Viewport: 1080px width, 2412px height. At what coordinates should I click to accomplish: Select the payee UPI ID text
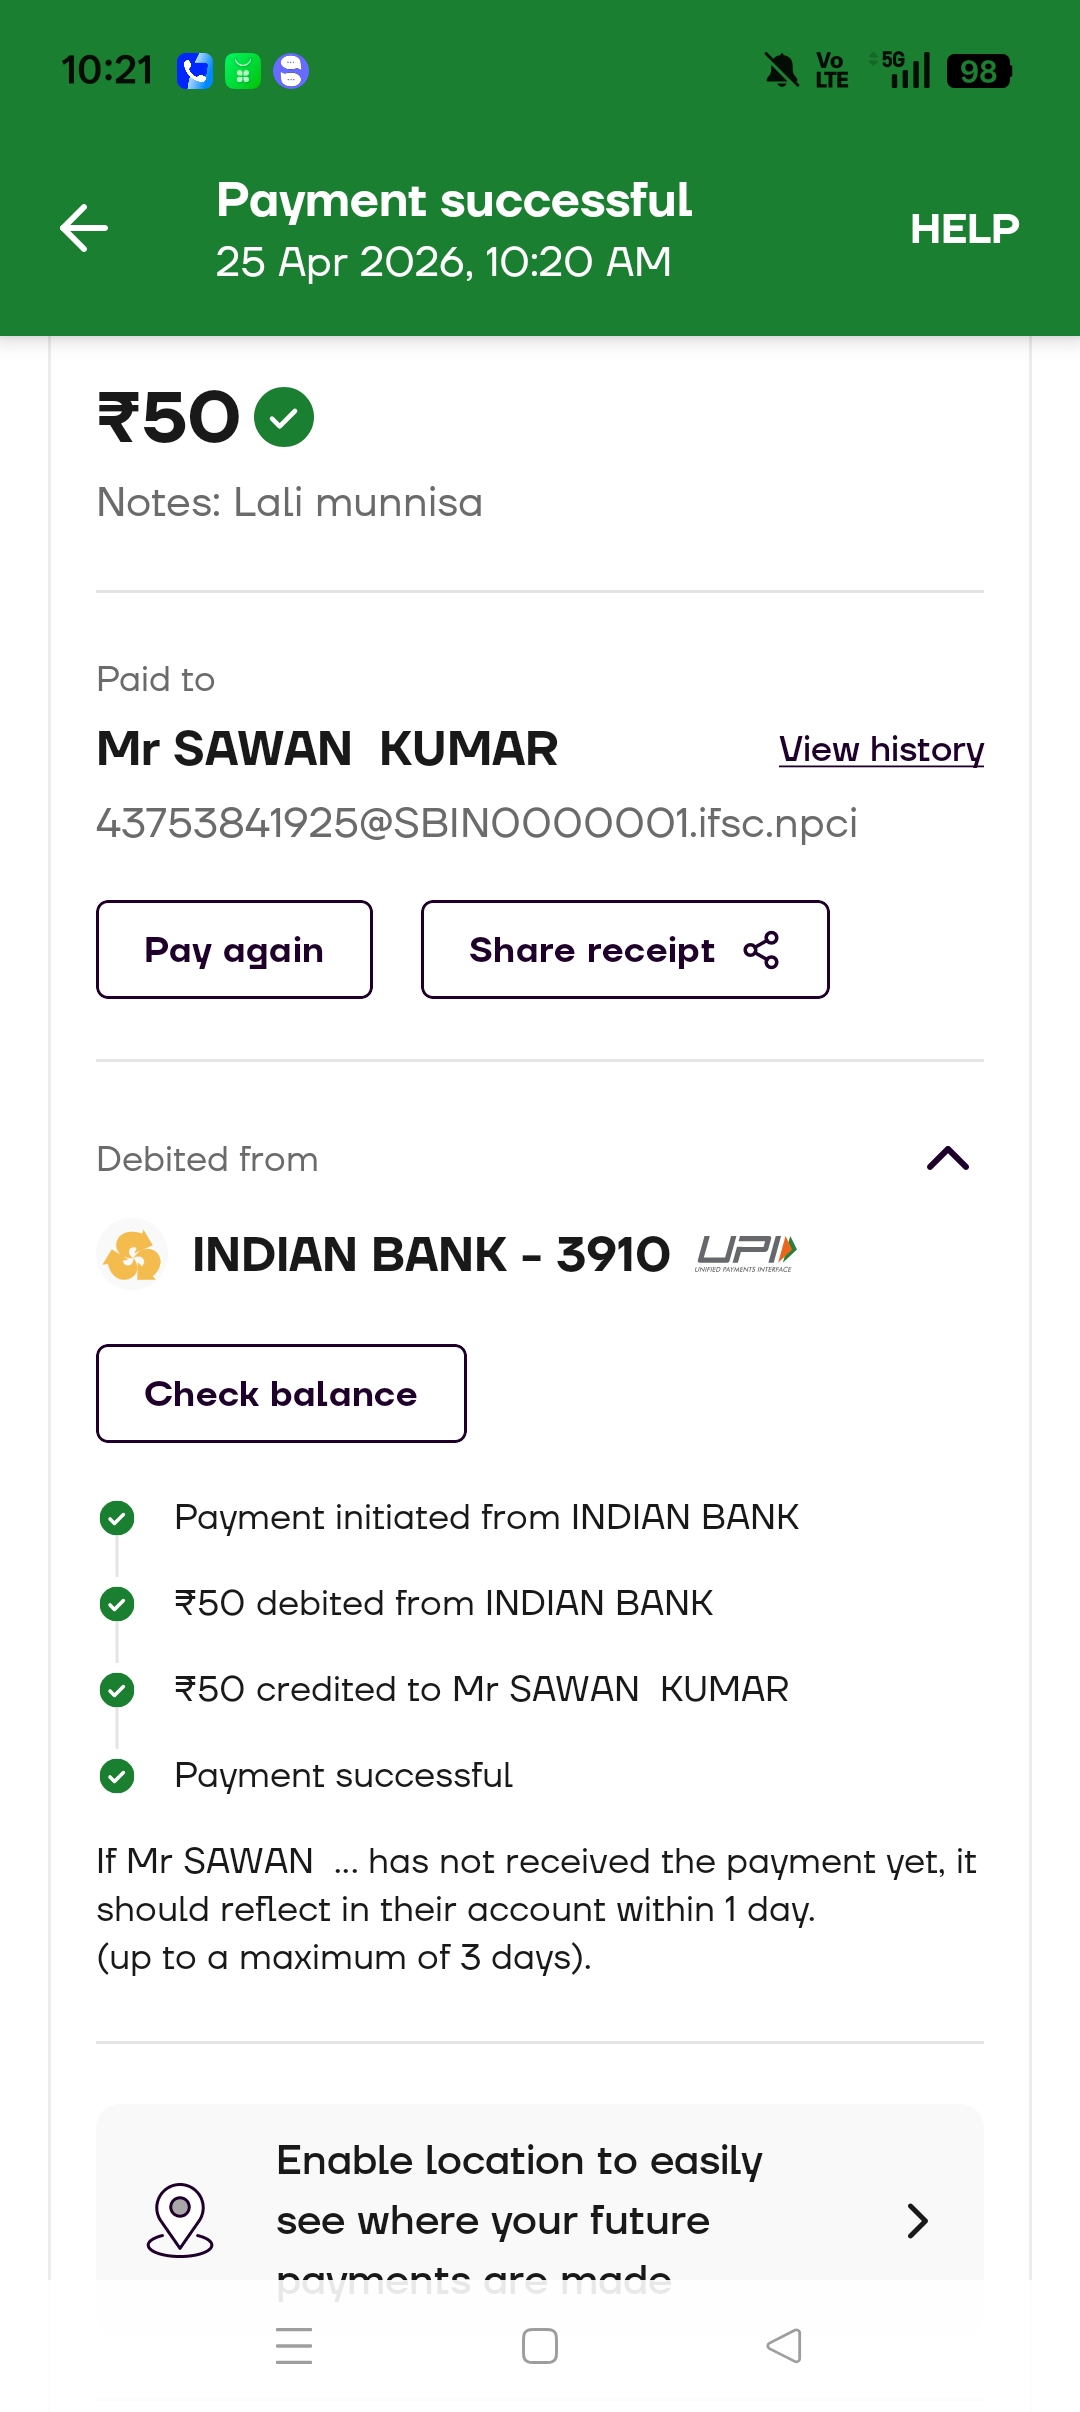coord(477,823)
